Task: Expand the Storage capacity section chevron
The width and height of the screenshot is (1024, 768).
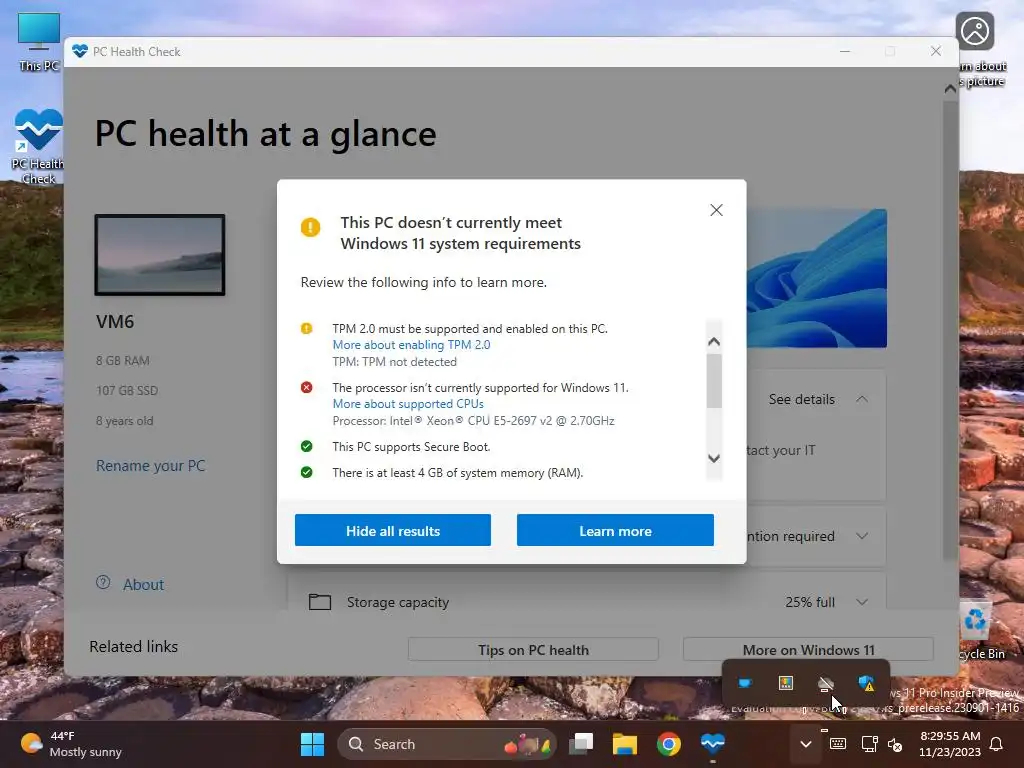Action: pyautogui.click(x=862, y=602)
